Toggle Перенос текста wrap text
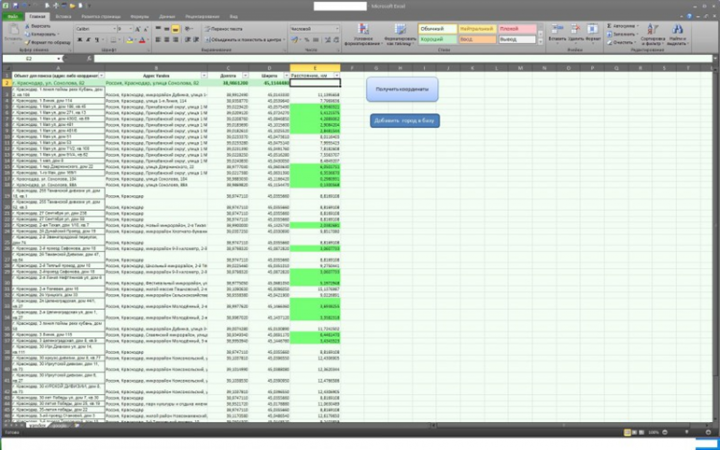This screenshot has width=720, height=450. [x=224, y=29]
